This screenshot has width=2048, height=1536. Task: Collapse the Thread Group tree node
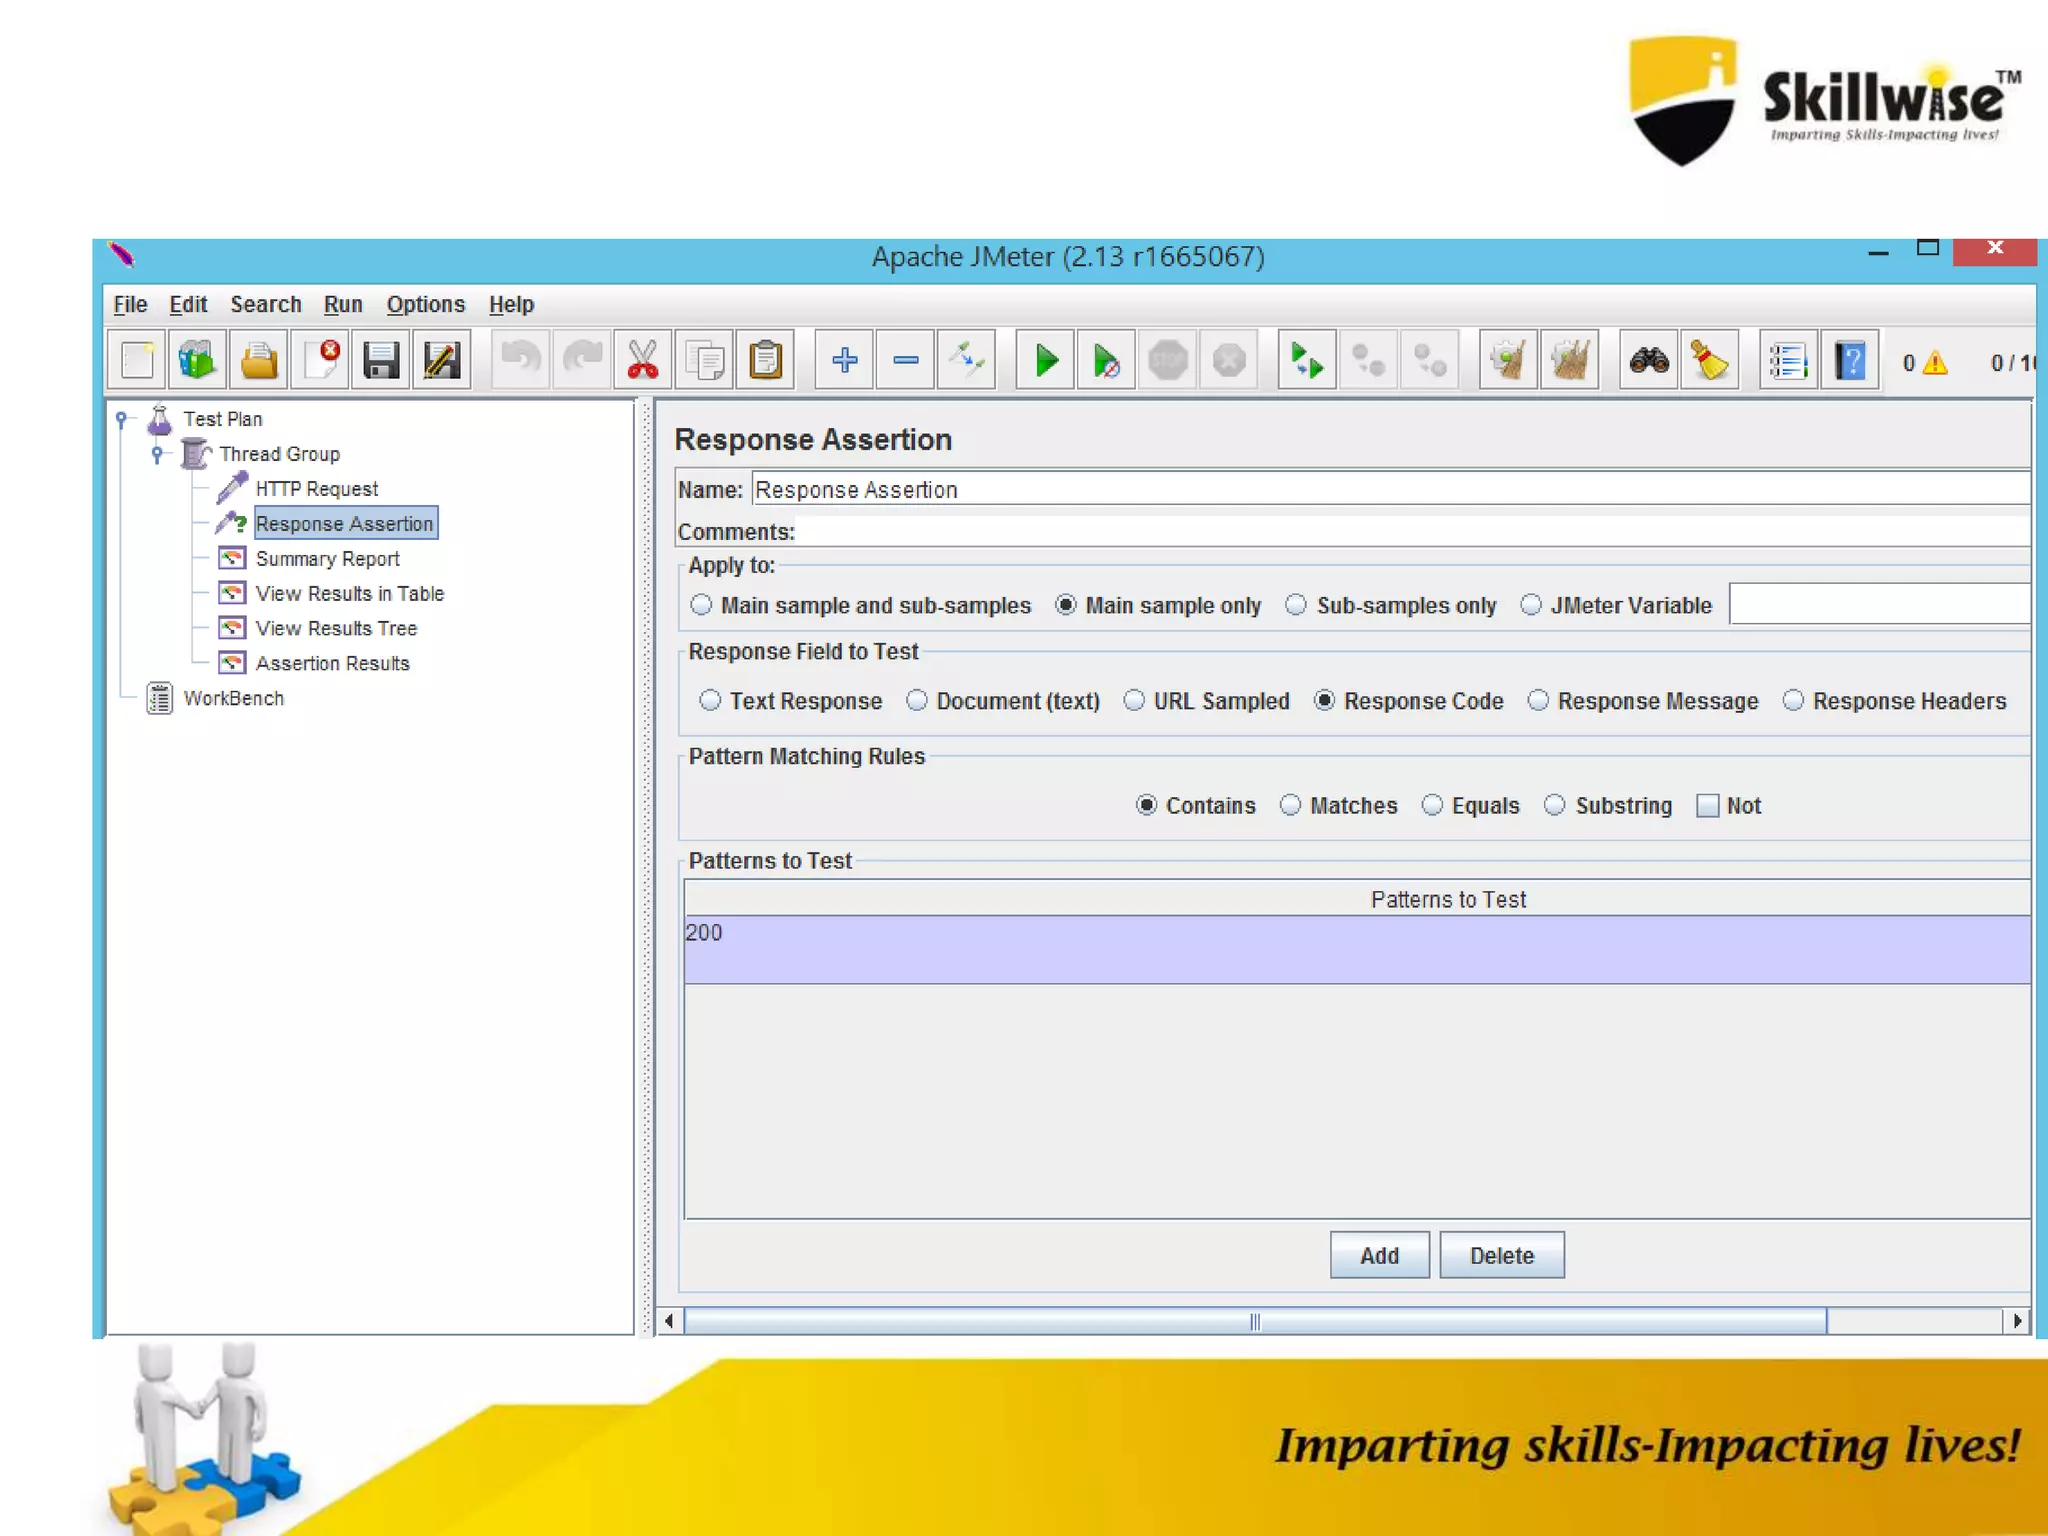coord(157,454)
